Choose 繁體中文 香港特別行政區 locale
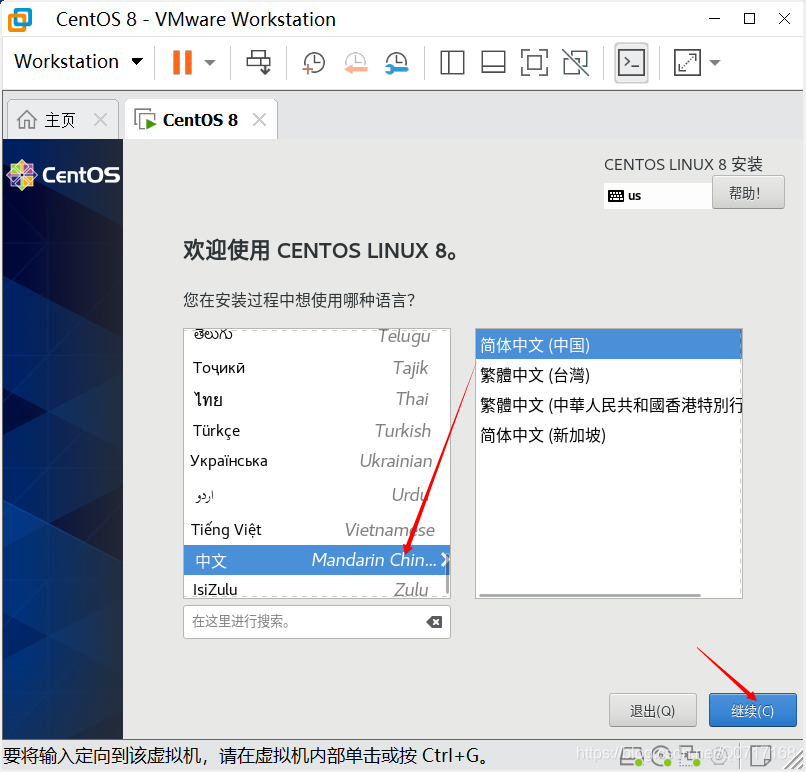 click(609, 405)
